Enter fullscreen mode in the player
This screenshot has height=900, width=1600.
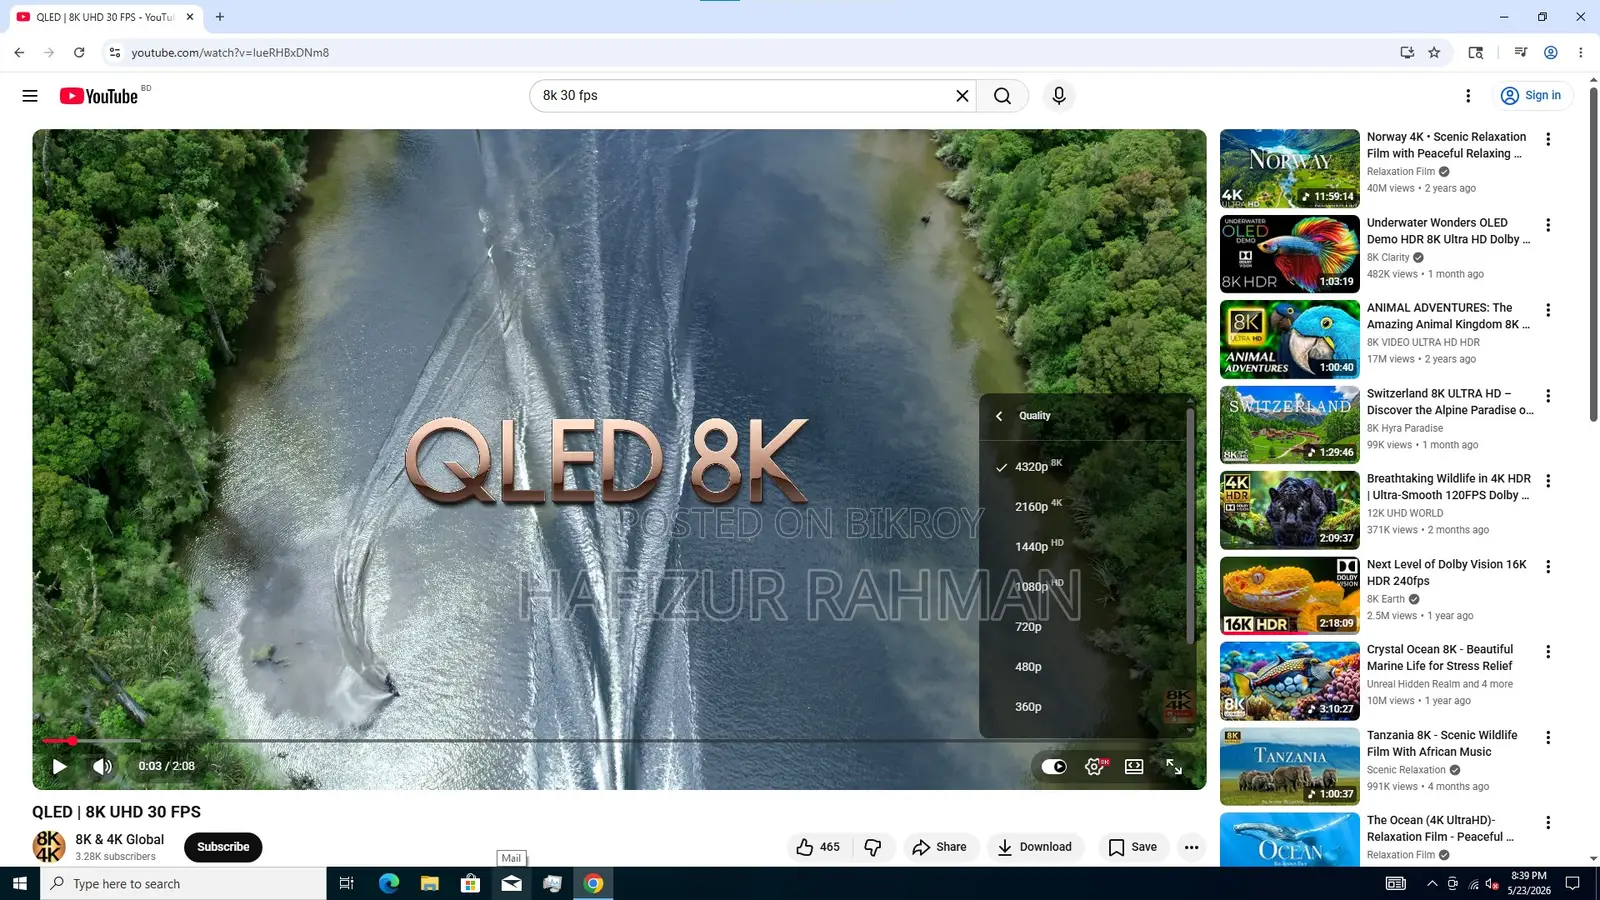1174,767
